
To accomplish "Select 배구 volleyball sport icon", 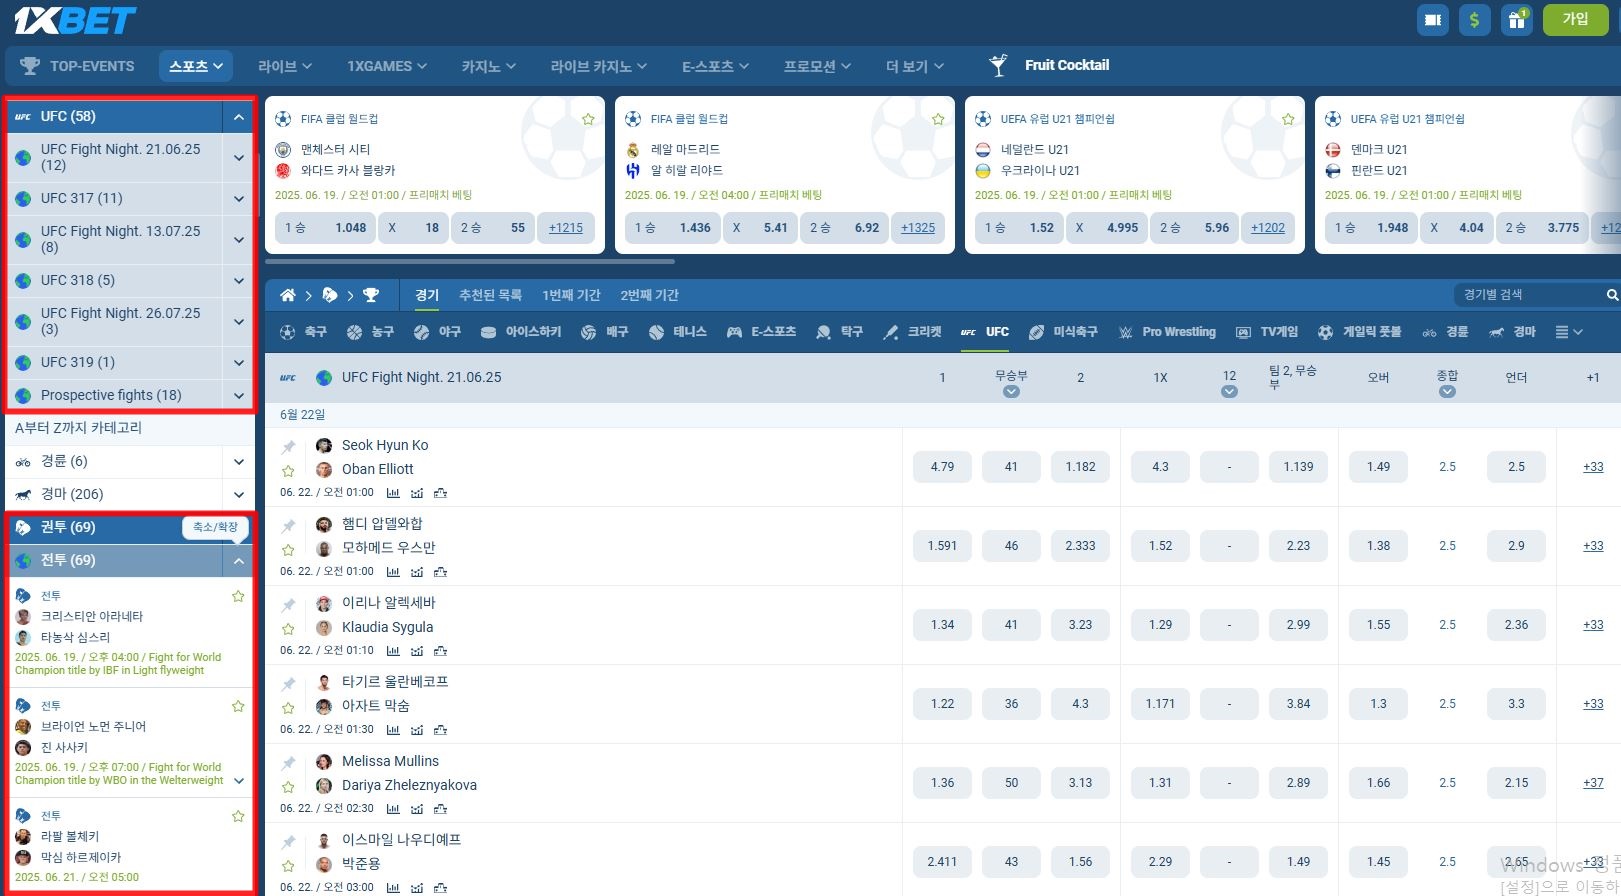I will click(604, 332).
